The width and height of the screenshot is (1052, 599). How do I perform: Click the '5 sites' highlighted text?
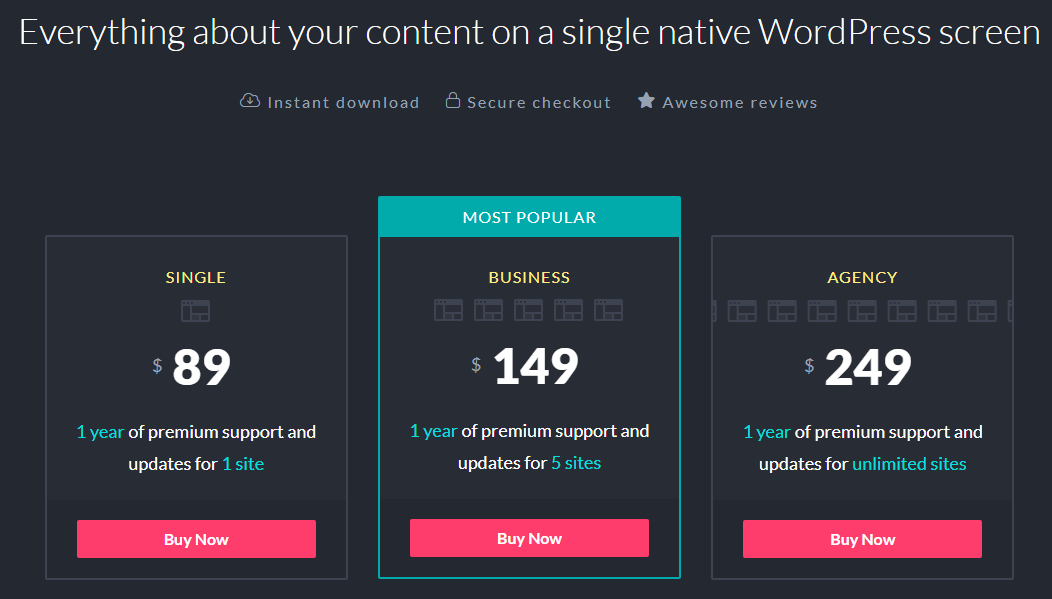click(x=576, y=463)
